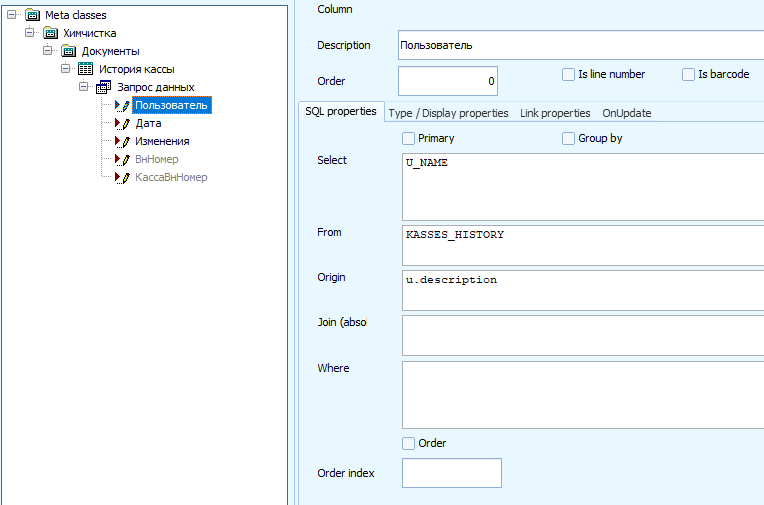This screenshot has height=505, width=764.
Task: Collapse the Запрос данных tree node
Action: 83,87
